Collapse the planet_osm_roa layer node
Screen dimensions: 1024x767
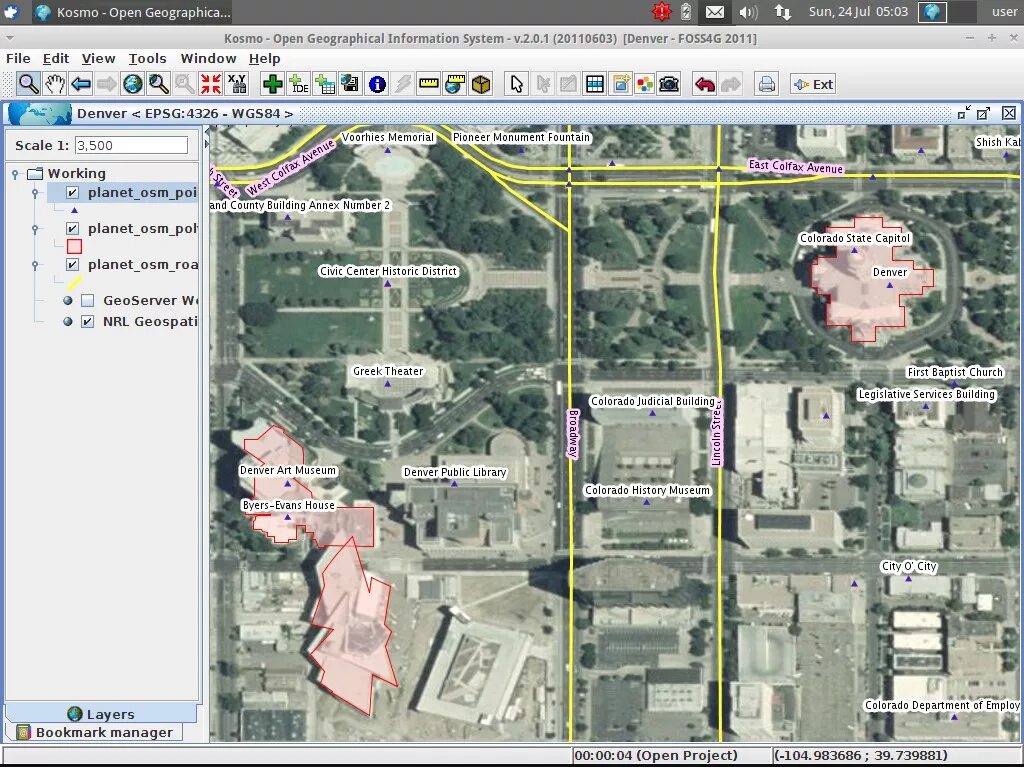(x=35, y=265)
